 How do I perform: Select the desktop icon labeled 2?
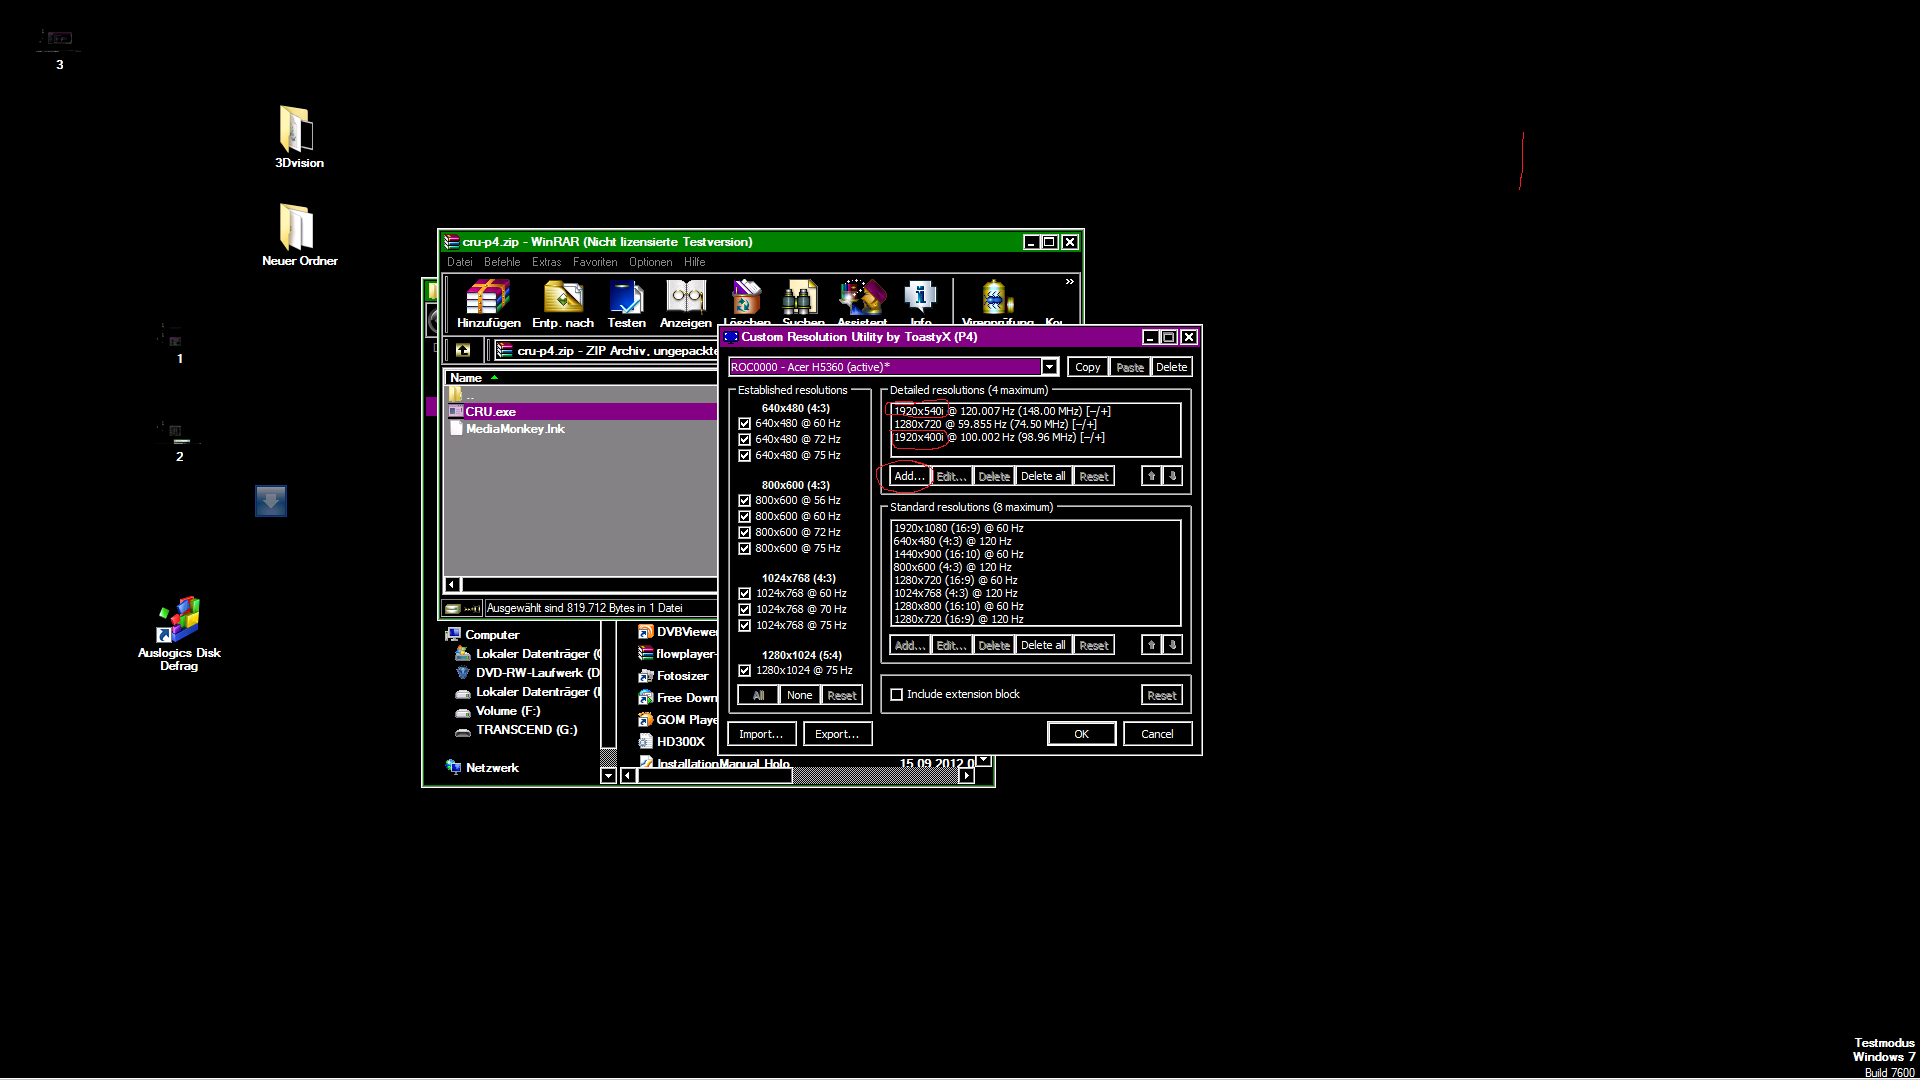tap(178, 440)
